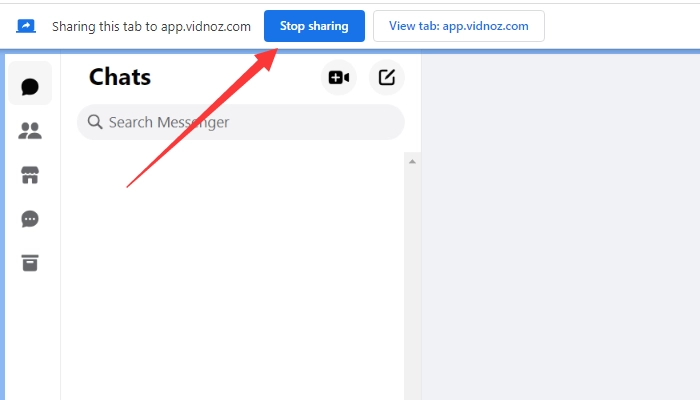Viewport: 700px width, 400px height.
Task: Click the magnifier icon in search bar
Action: click(95, 122)
